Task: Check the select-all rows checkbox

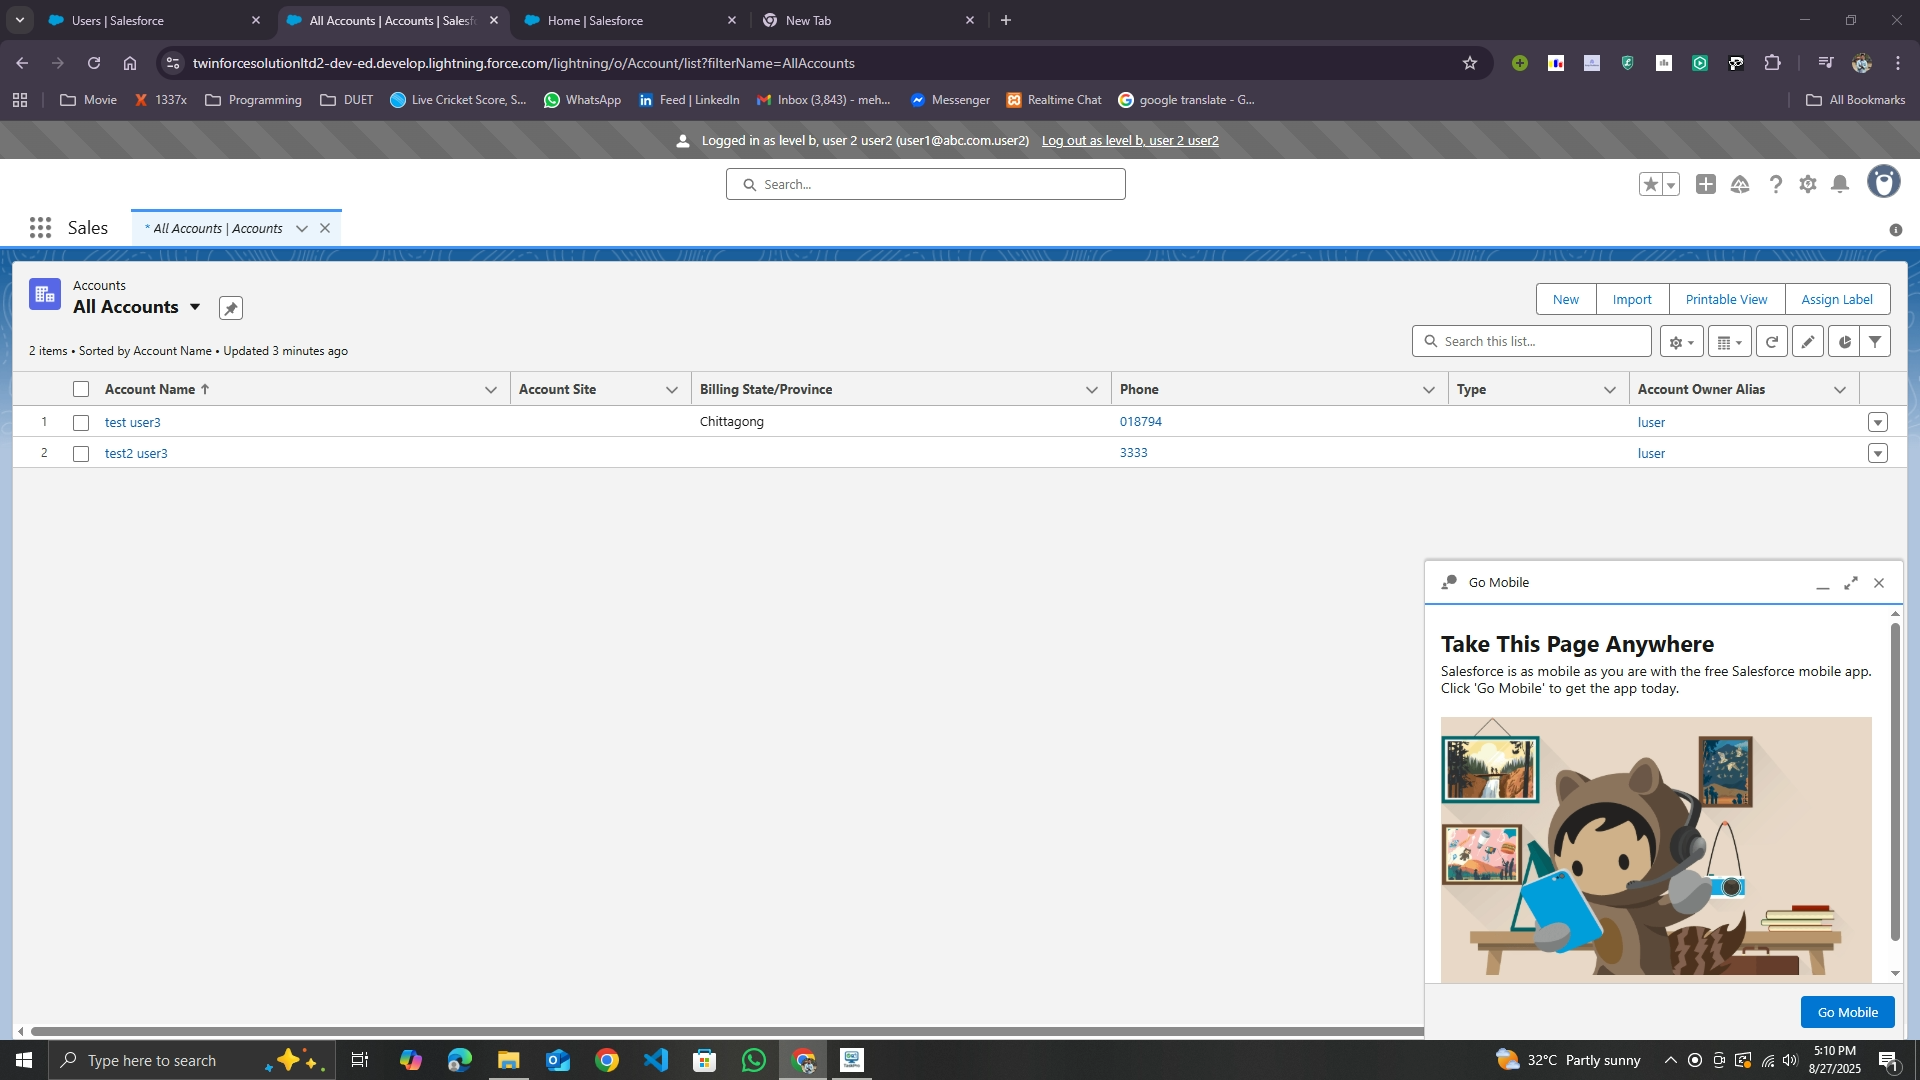Action: click(81, 390)
